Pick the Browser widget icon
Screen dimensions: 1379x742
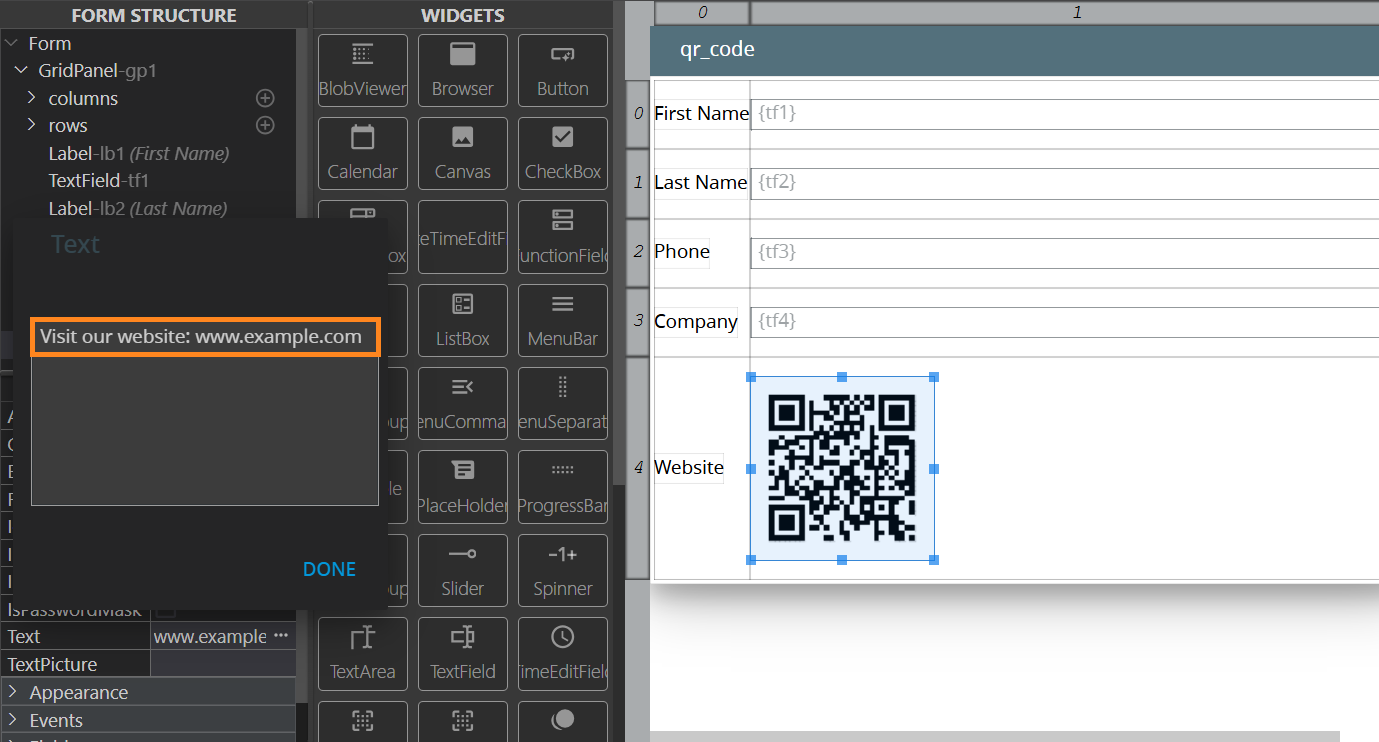pyautogui.click(x=462, y=71)
